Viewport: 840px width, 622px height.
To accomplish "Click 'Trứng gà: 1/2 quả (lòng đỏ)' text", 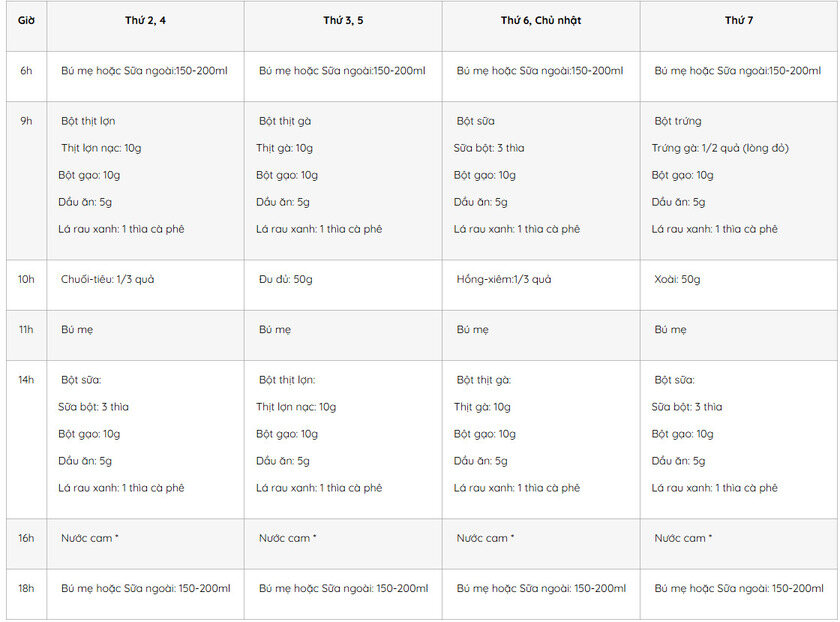I will click(720, 148).
